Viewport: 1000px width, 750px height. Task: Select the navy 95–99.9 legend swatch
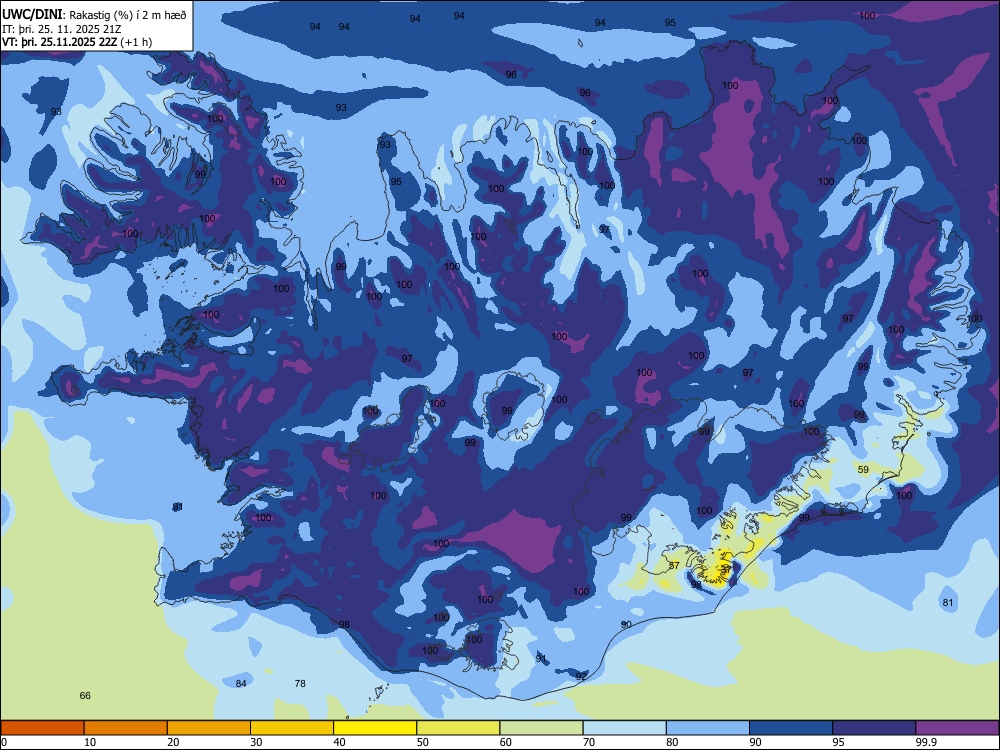click(874, 728)
